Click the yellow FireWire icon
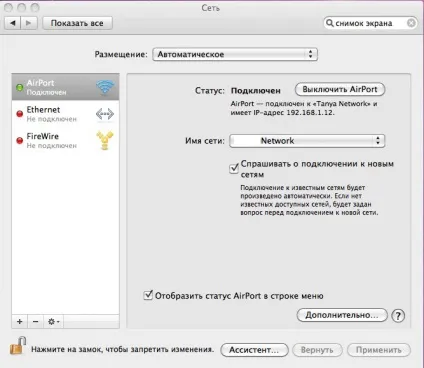The image size is (424, 368). click(x=105, y=141)
